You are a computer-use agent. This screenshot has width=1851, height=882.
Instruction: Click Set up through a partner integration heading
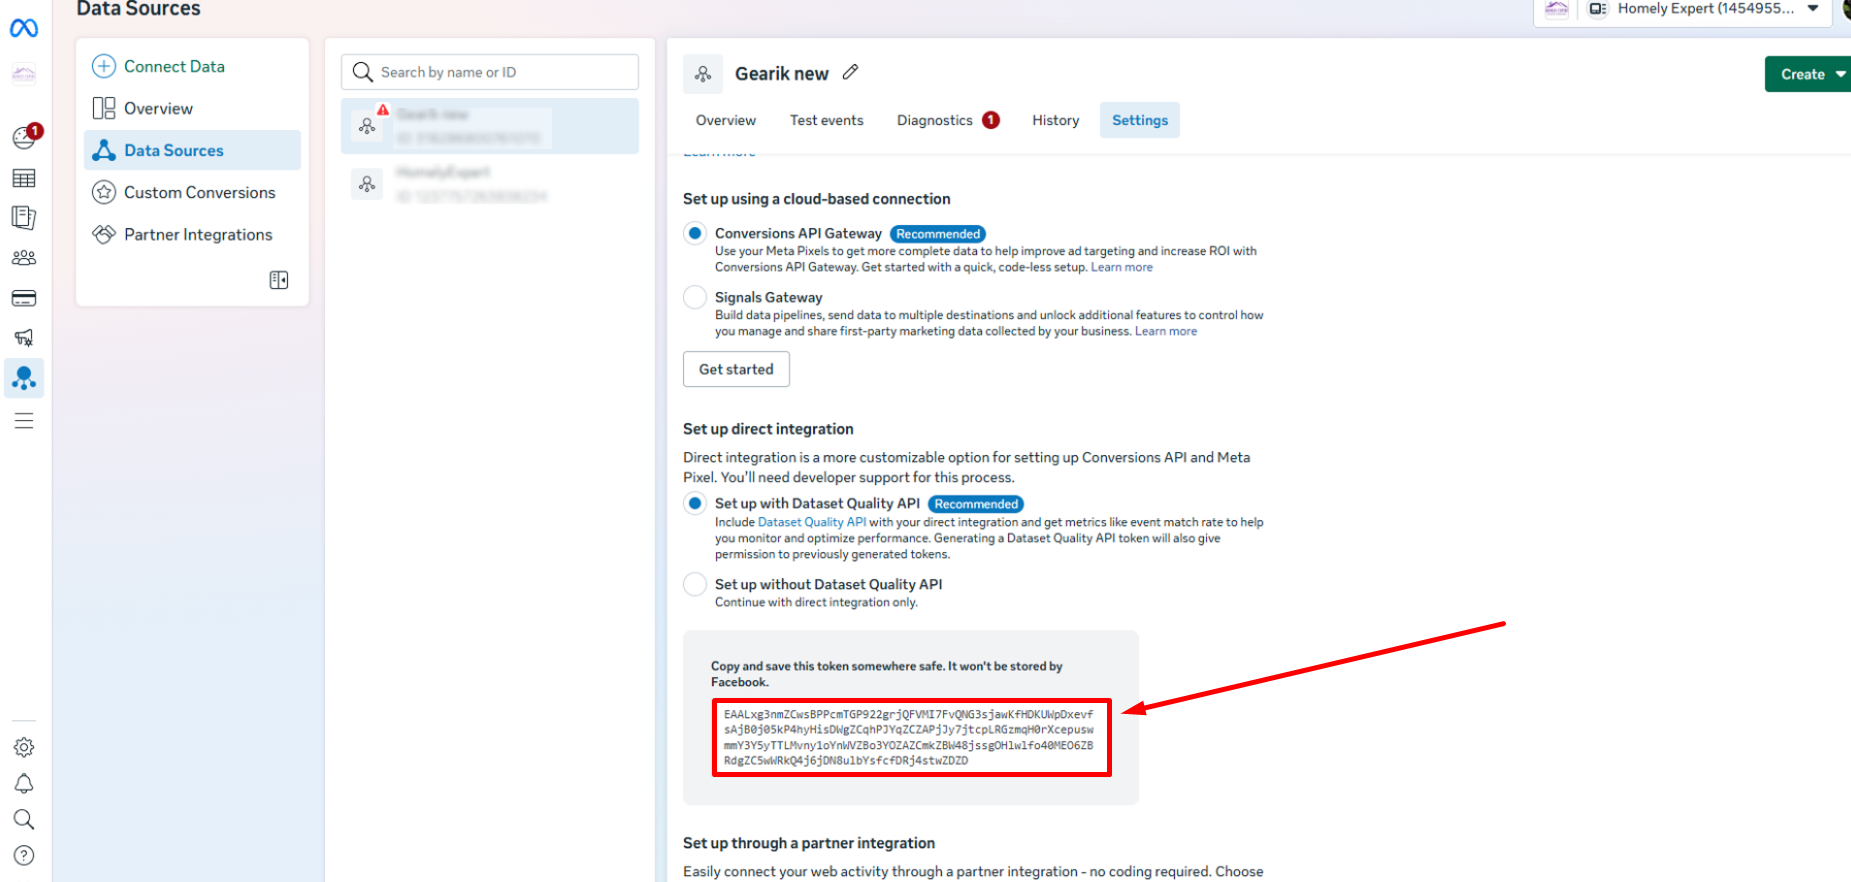pyautogui.click(x=809, y=843)
